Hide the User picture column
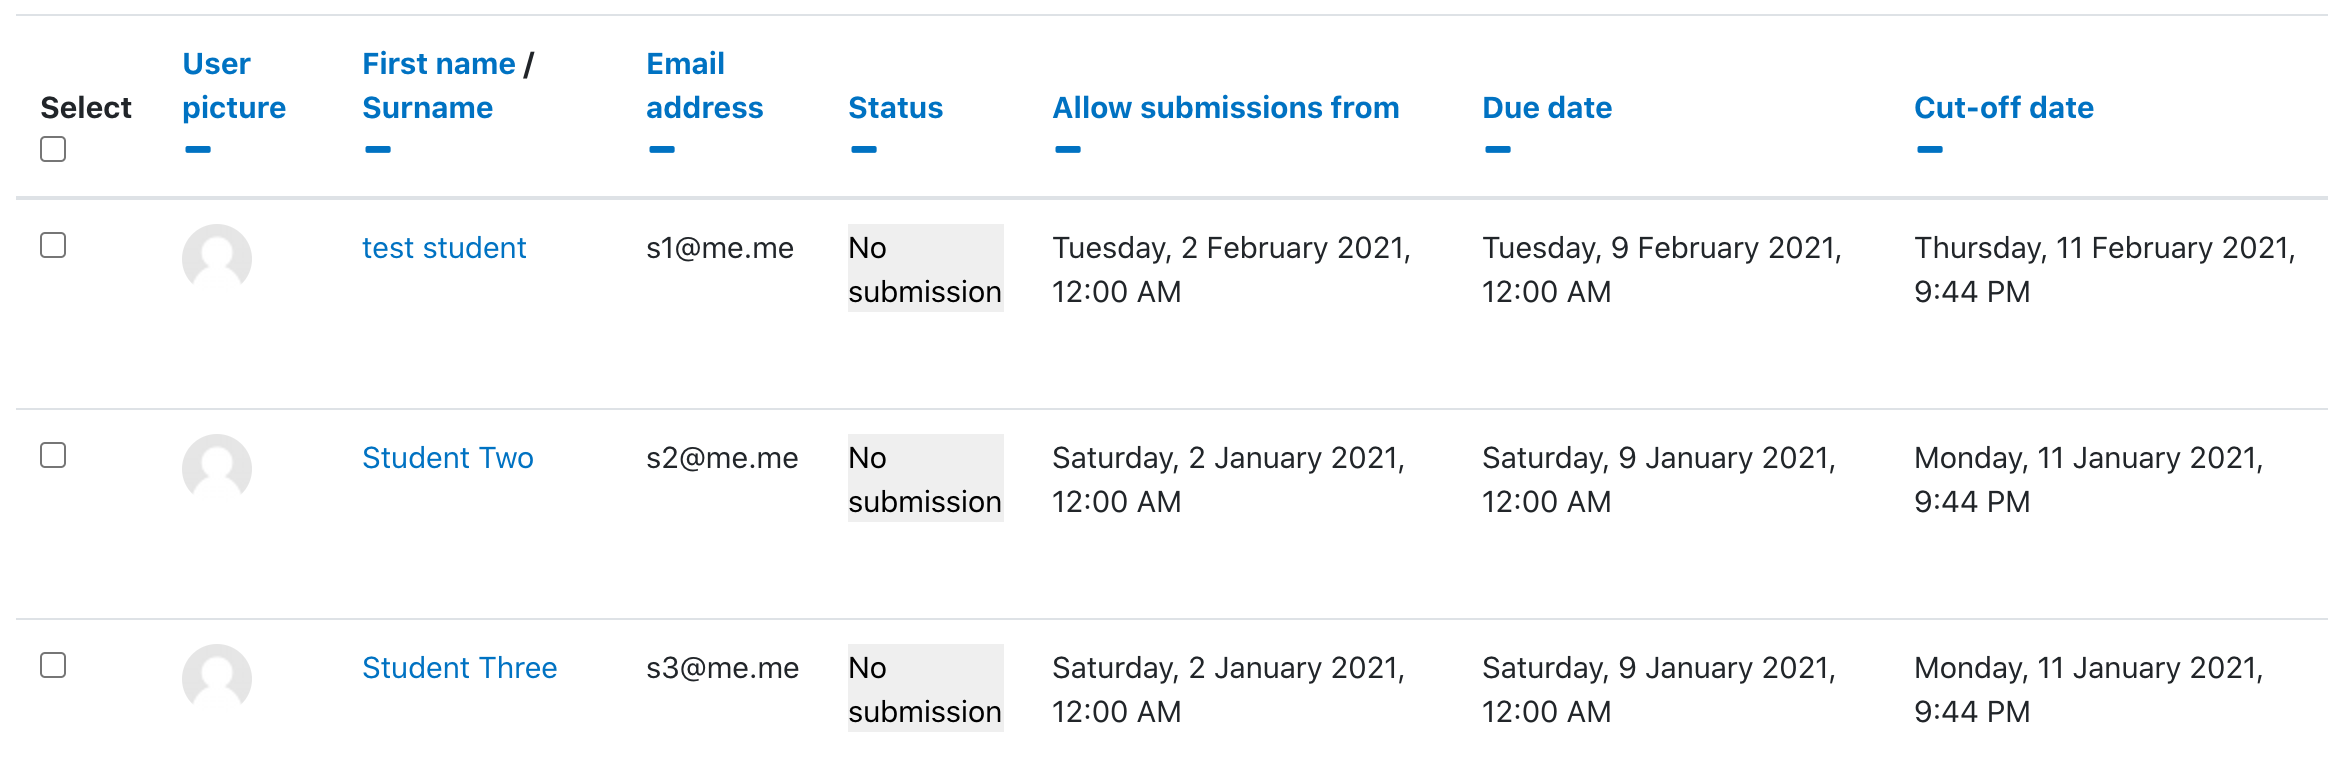 tap(198, 150)
